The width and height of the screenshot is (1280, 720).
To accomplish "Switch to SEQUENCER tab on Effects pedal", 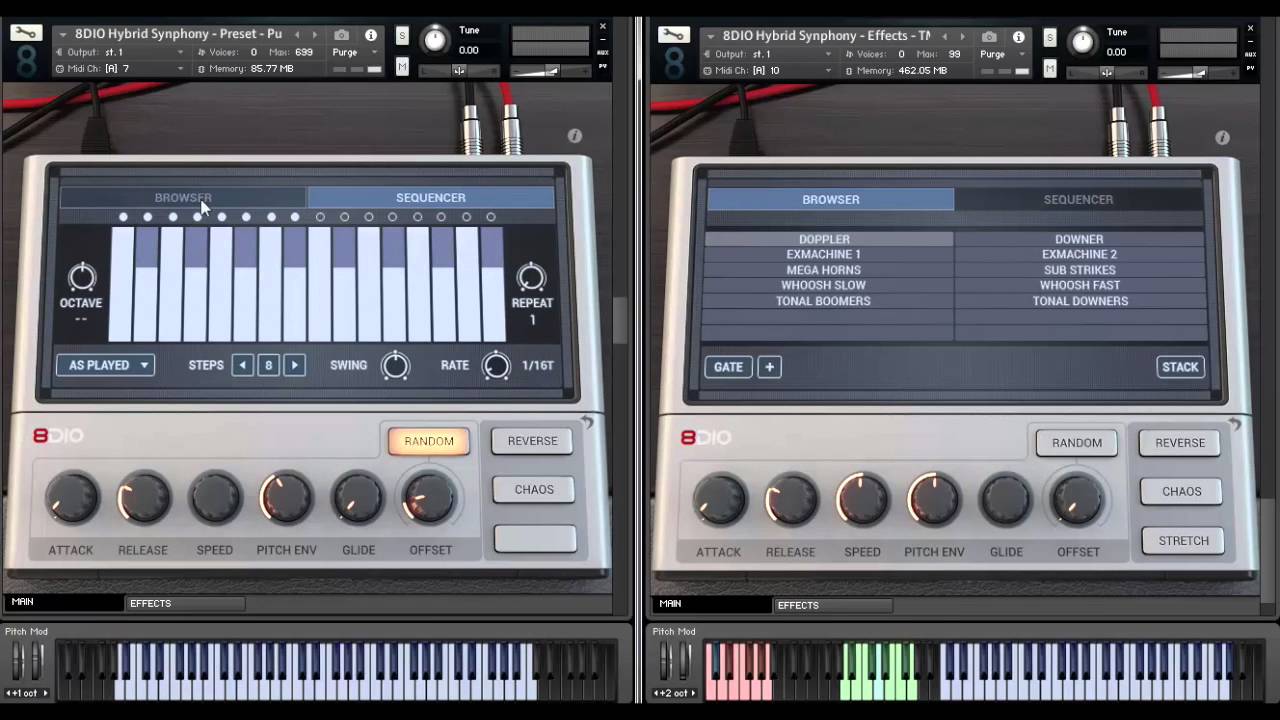I will click(x=1078, y=200).
